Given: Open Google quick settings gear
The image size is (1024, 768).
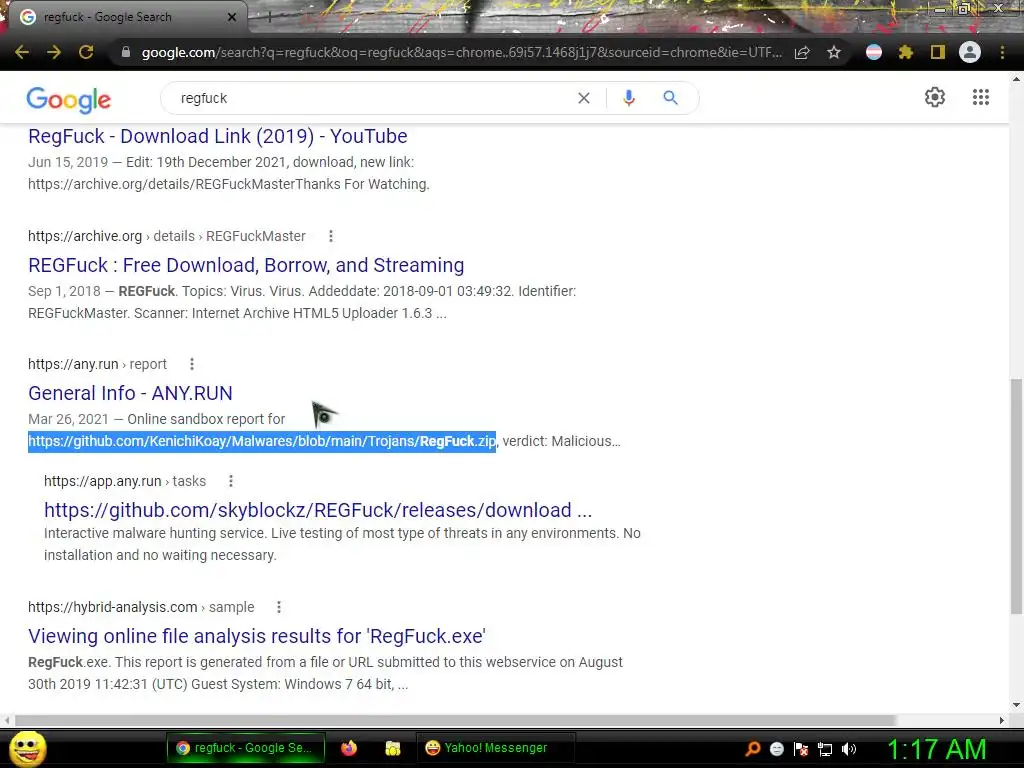Looking at the screenshot, I should click(x=935, y=97).
